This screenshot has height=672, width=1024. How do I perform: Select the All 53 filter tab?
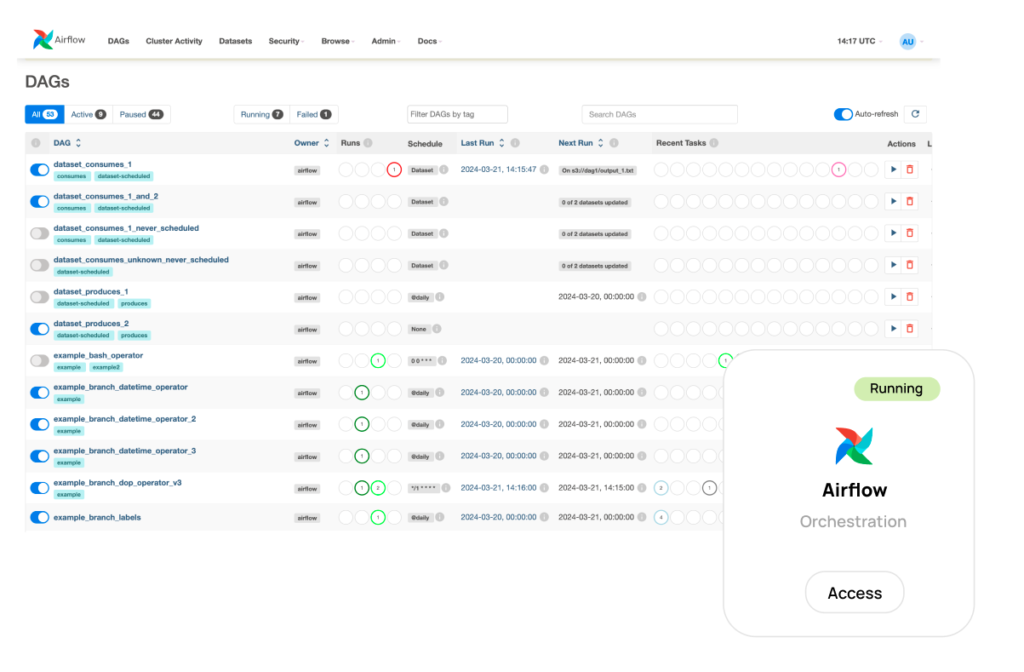click(44, 114)
